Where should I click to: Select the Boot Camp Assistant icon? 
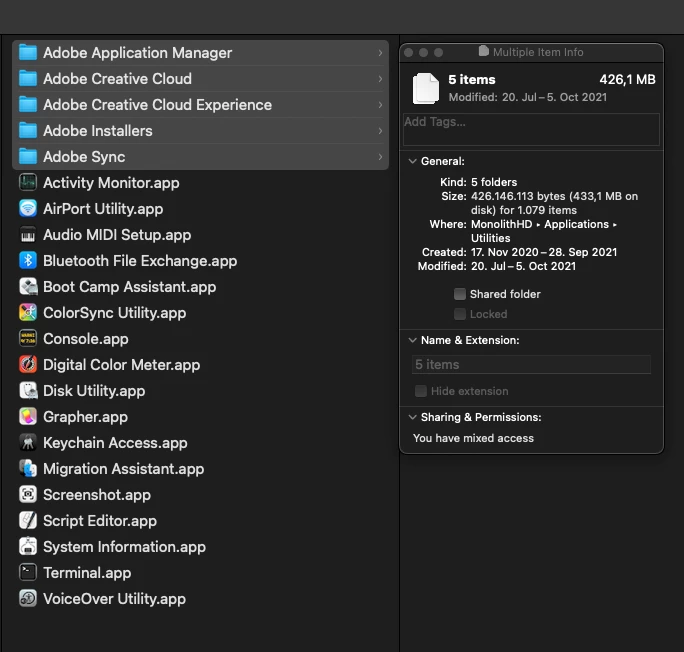(28, 287)
